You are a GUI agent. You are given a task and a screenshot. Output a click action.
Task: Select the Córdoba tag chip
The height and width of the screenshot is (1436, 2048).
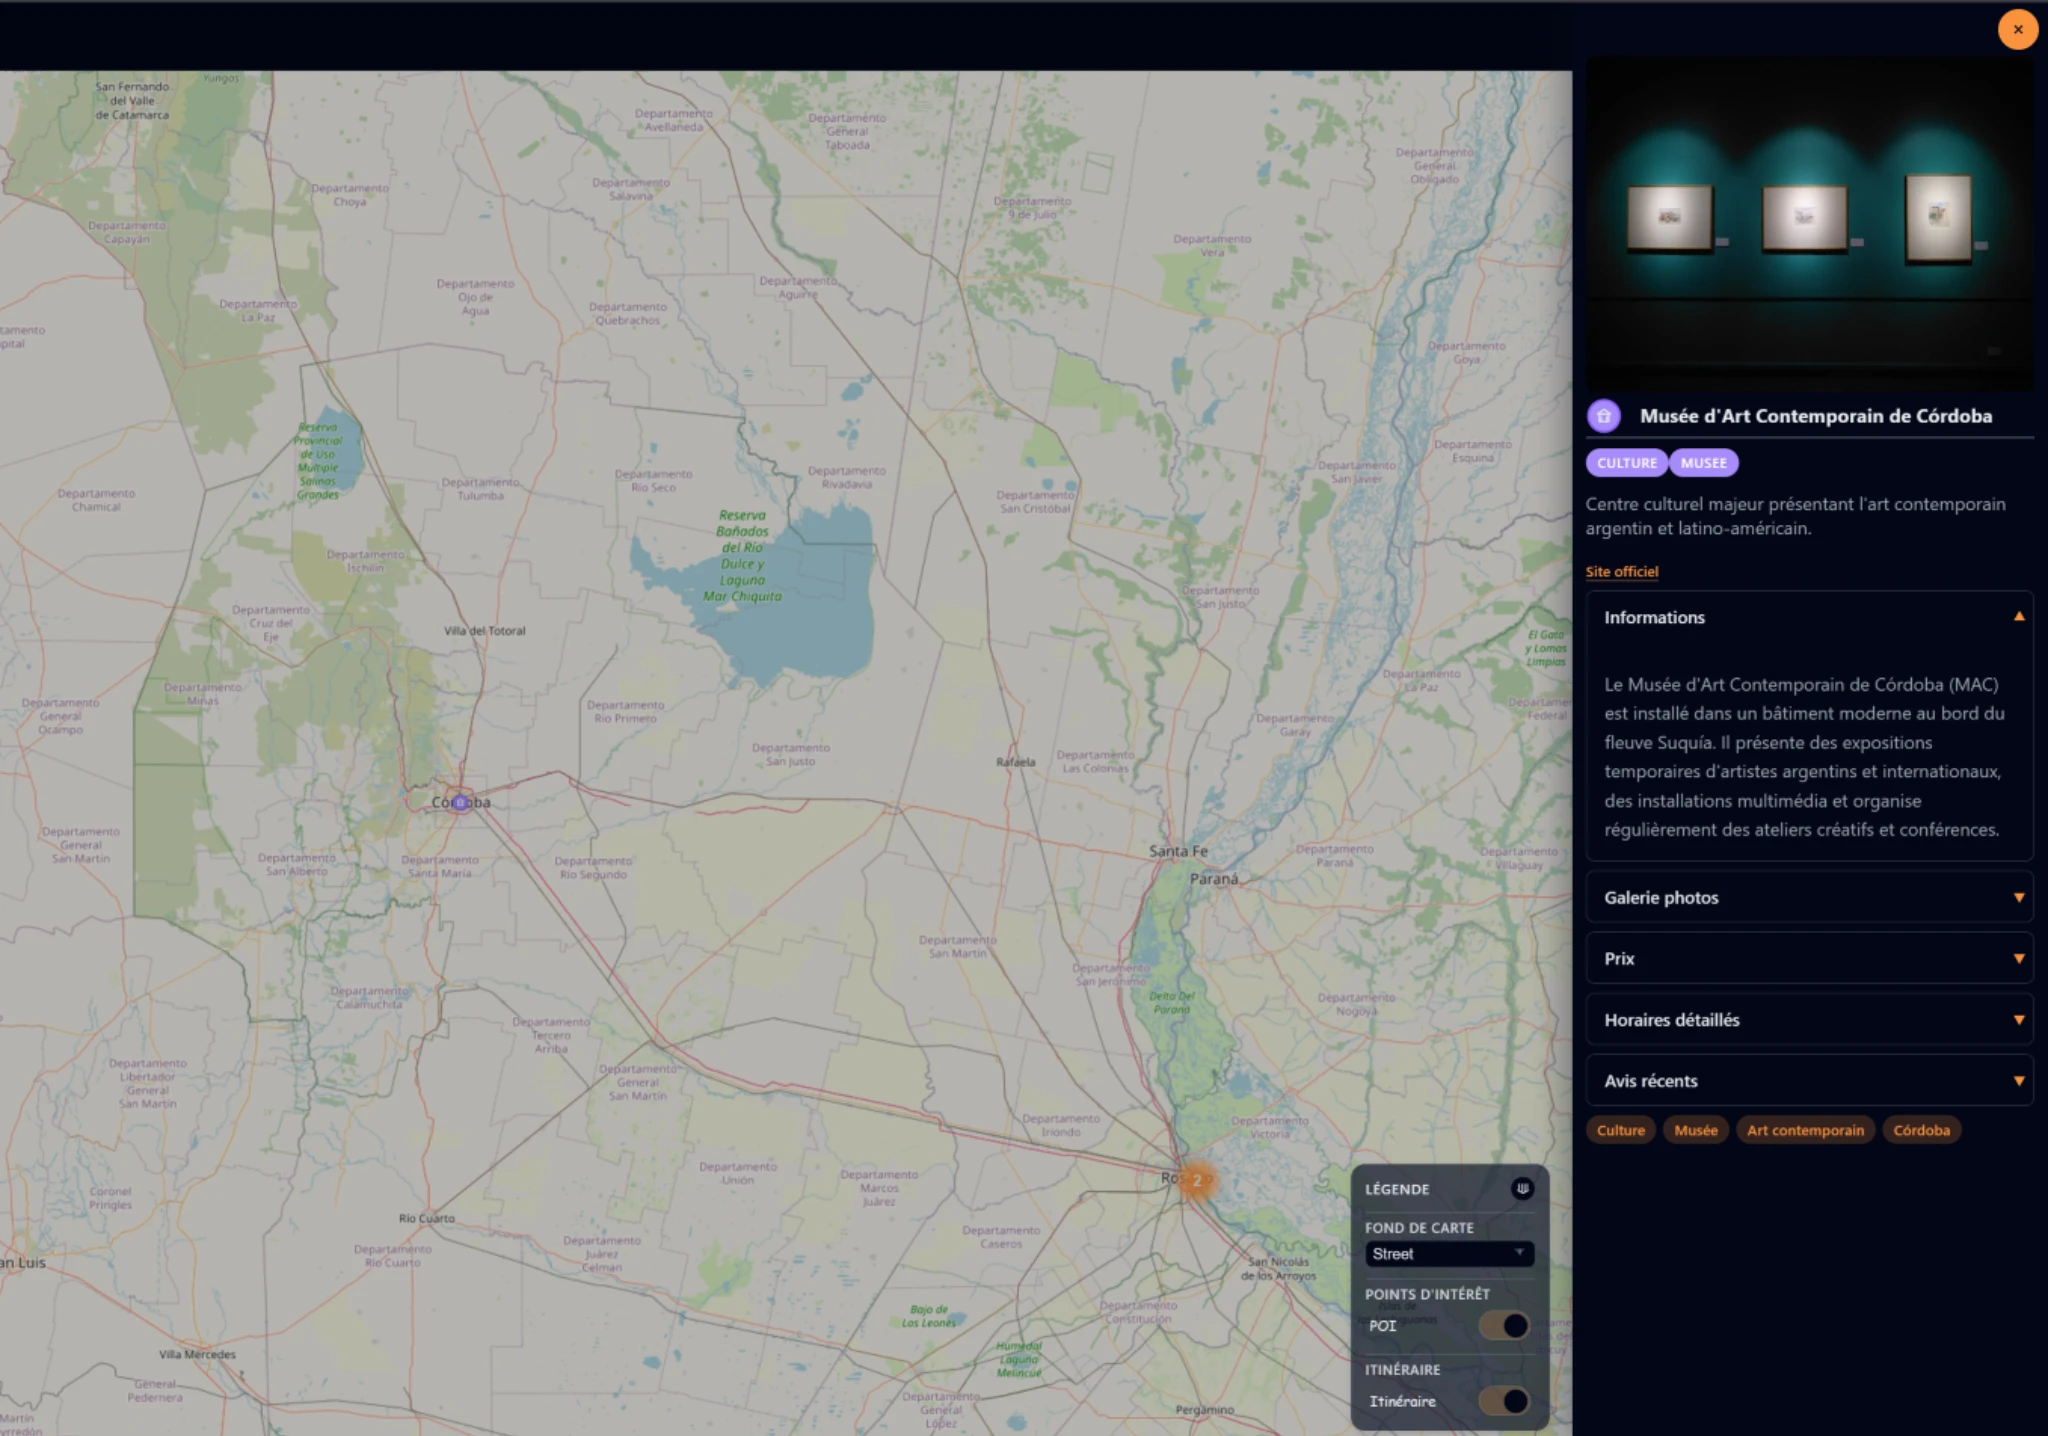[x=1921, y=1130]
